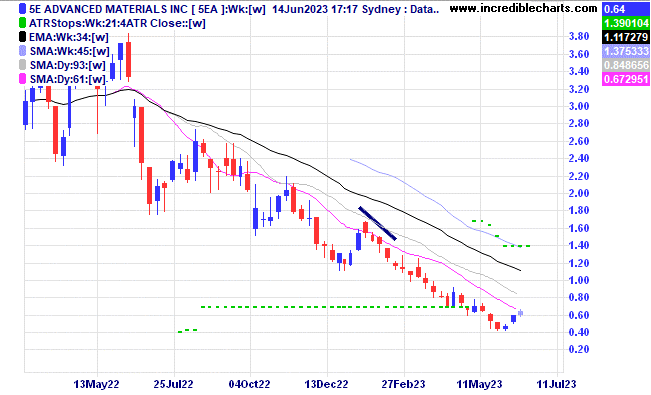Click the 3.80 price axis label
This screenshot has width=651, height=395.
tap(579, 37)
